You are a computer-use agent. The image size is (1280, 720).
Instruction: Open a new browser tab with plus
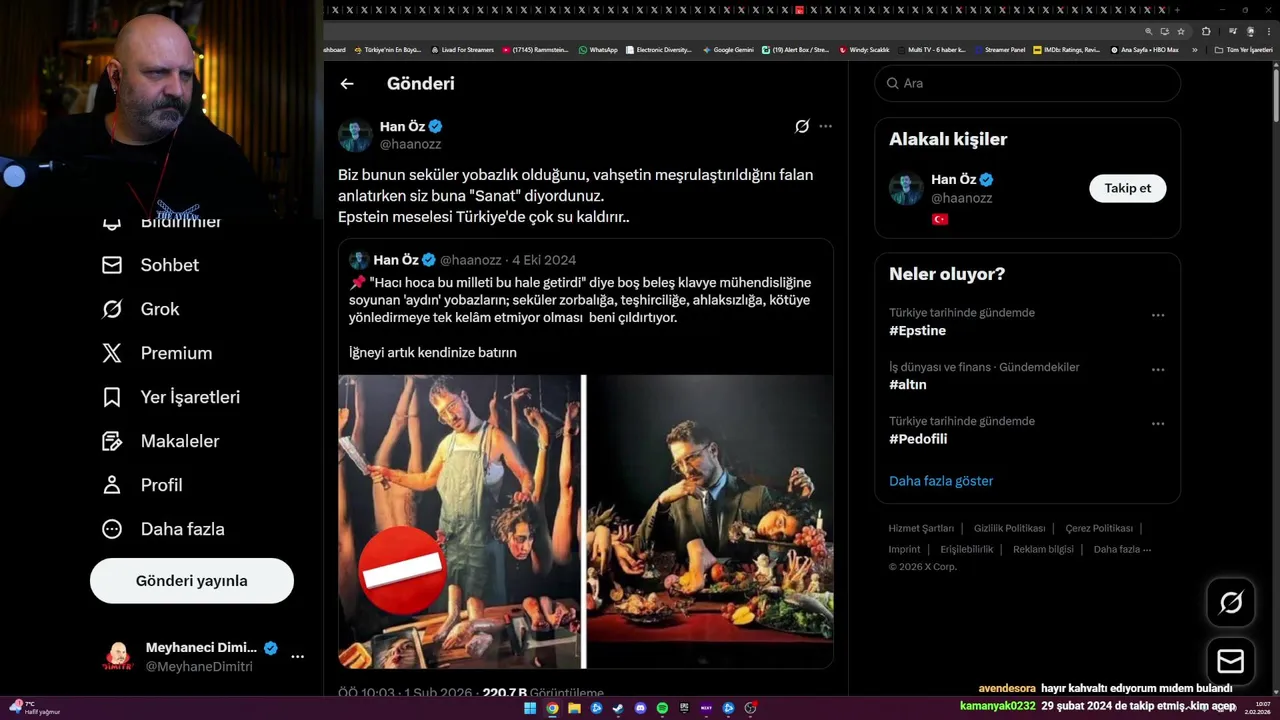[x=1177, y=10]
